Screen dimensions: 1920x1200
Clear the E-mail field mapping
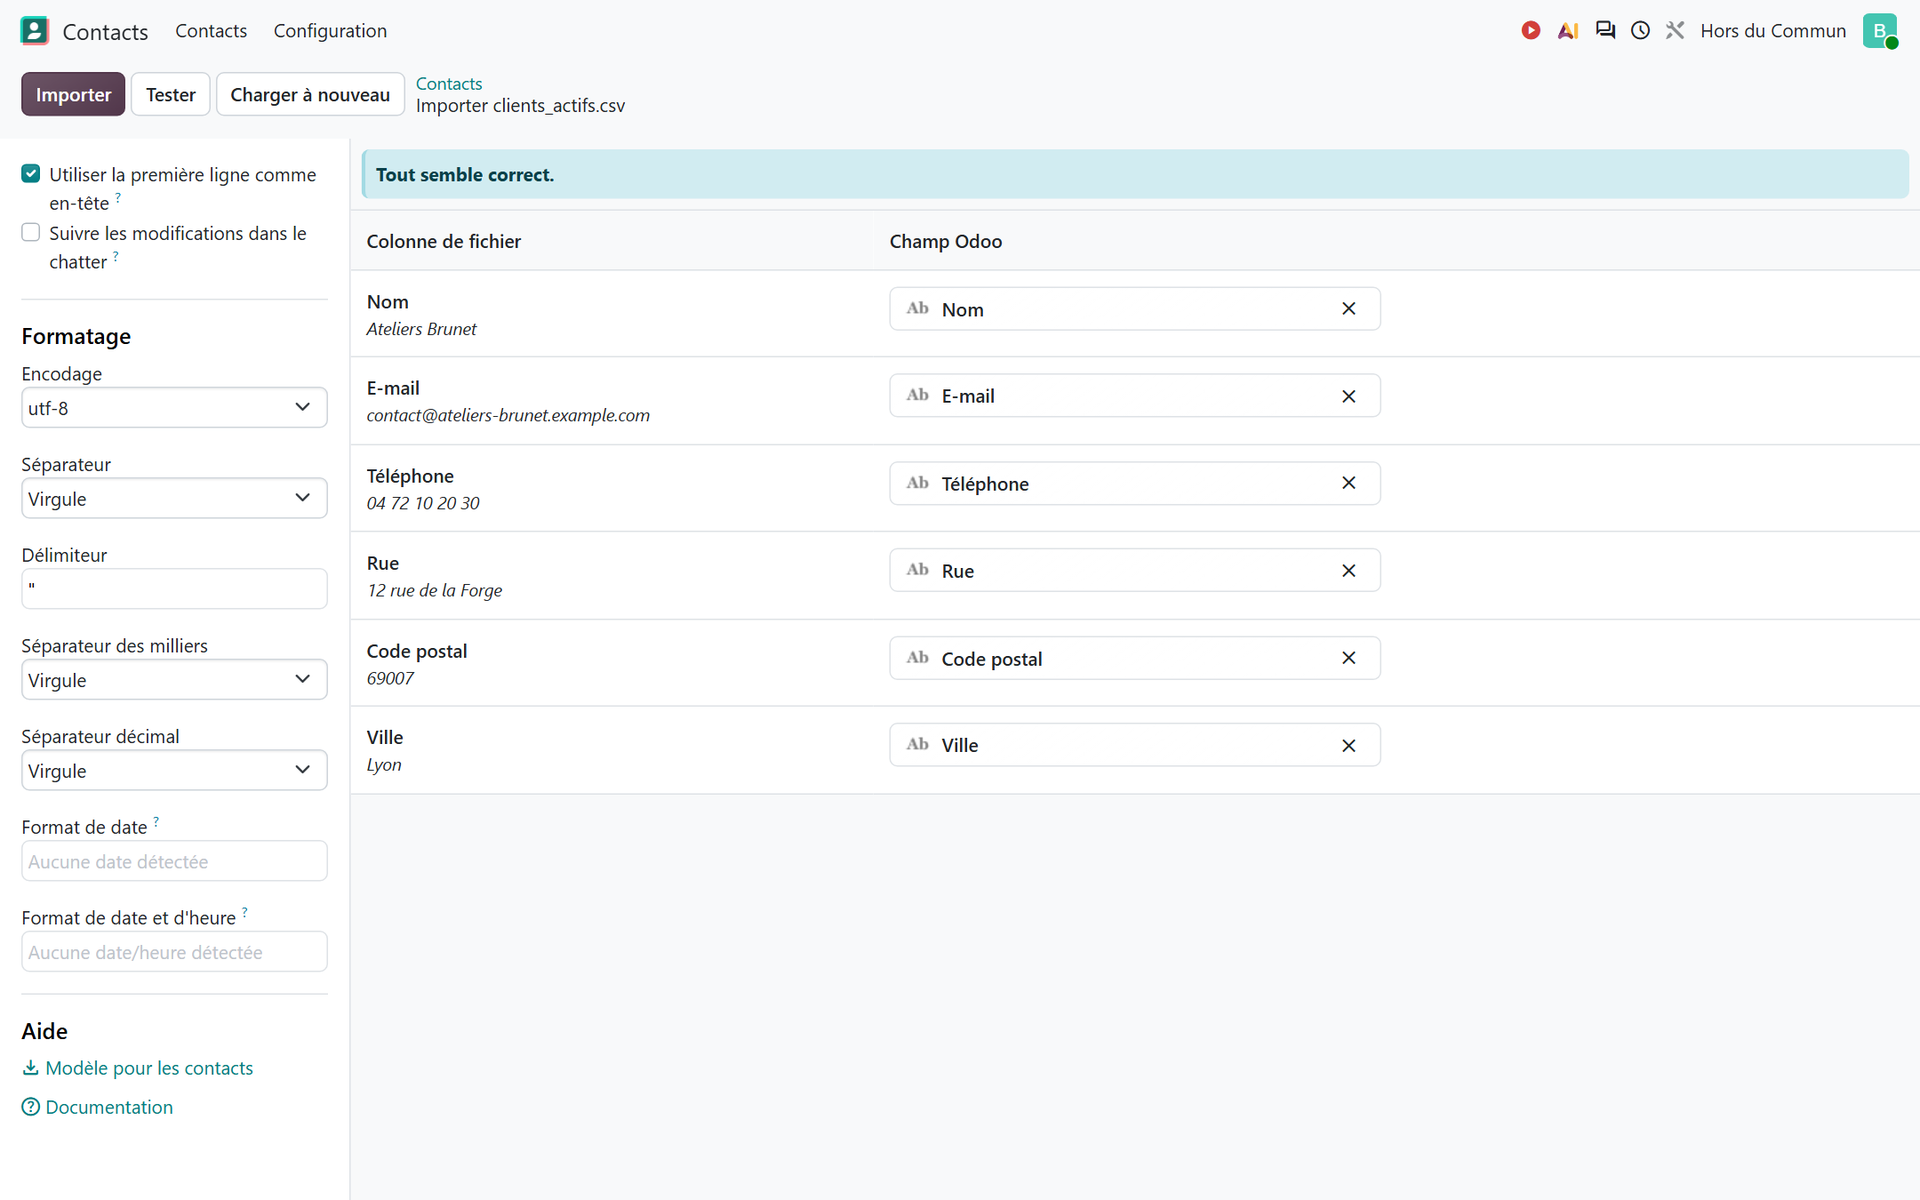pyautogui.click(x=1348, y=396)
